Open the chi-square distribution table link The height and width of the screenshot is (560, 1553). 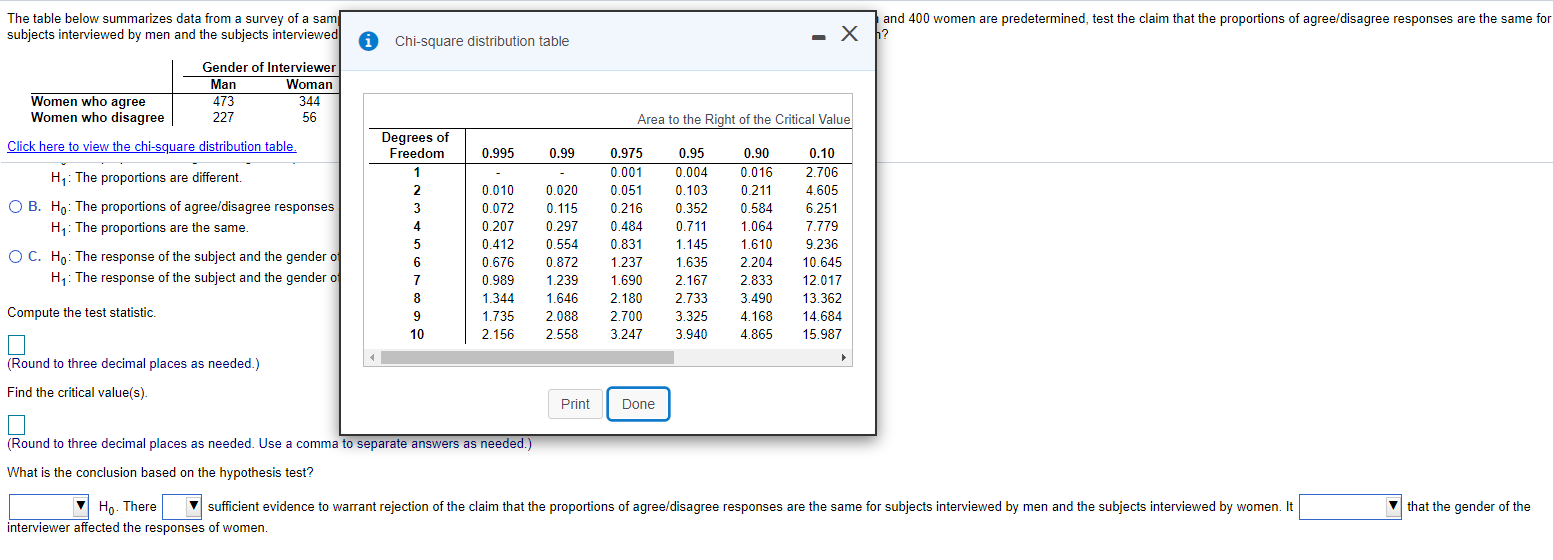coord(152,146)
